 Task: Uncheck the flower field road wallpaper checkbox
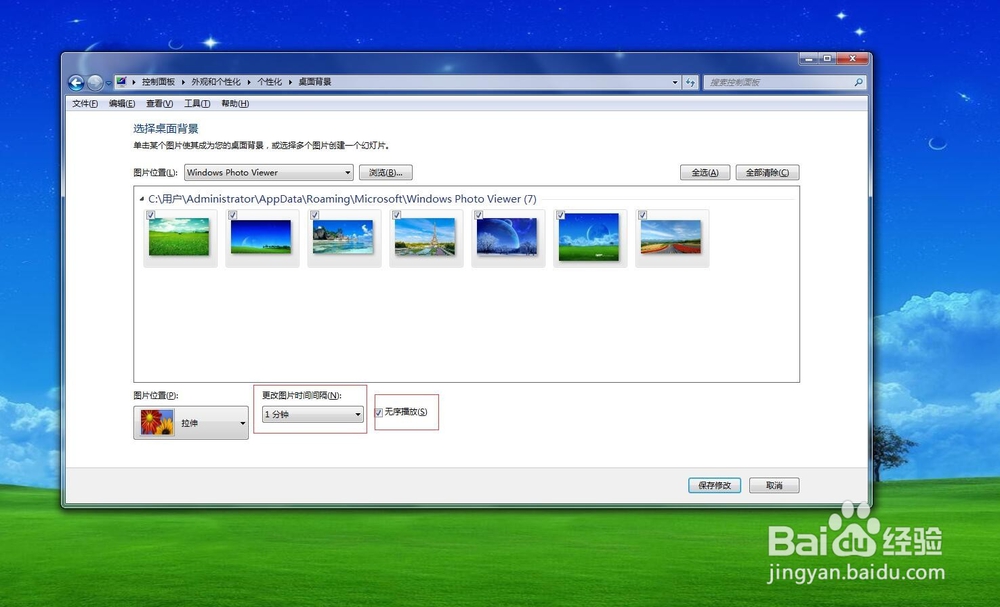tap(643, 215)
